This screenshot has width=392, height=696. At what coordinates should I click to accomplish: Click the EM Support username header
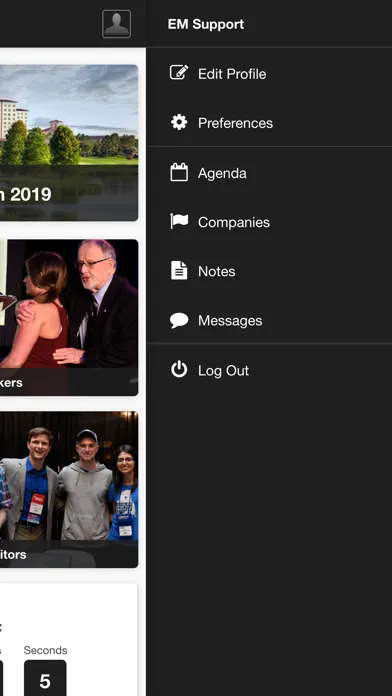click(x=206, y=24)
